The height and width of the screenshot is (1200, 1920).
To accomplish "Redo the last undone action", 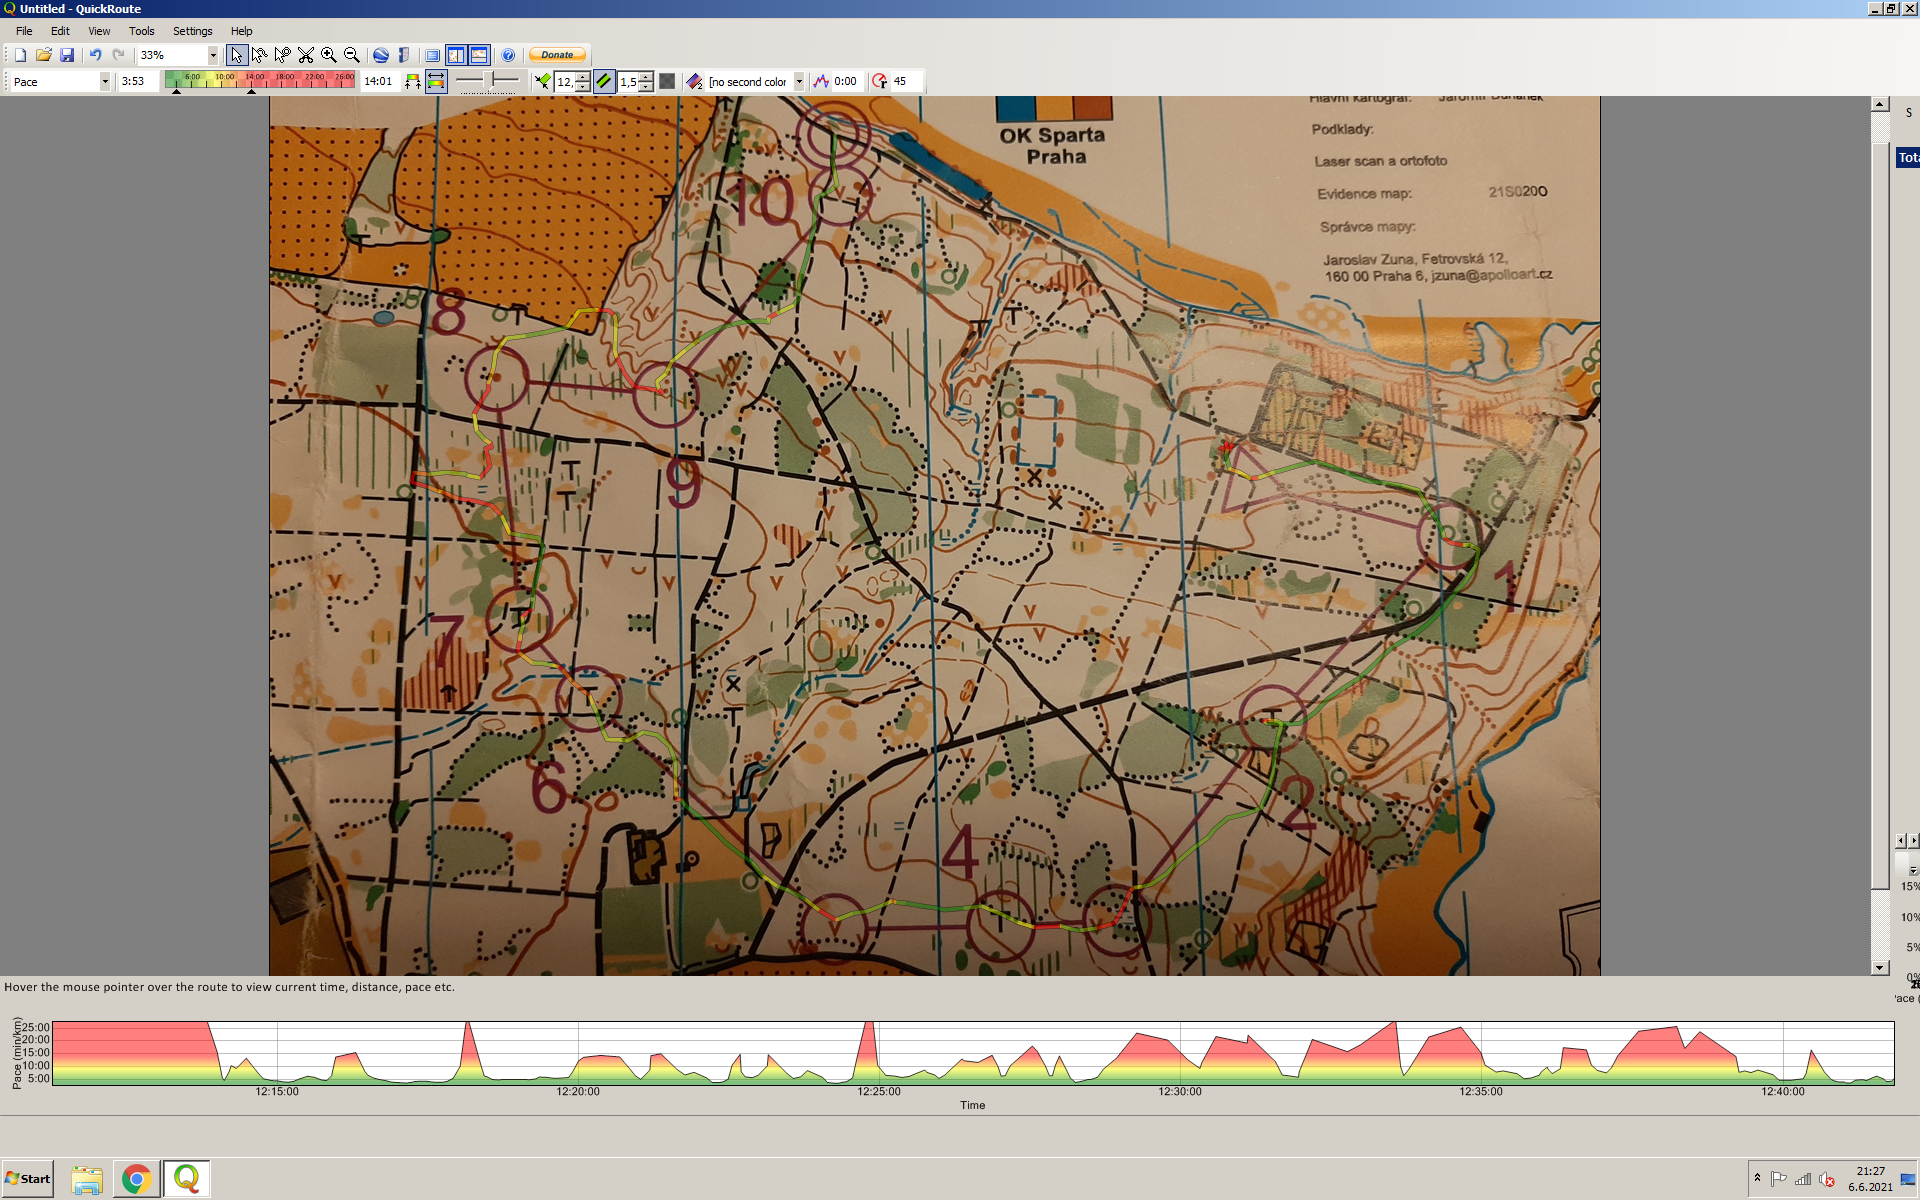I will [118, 55].
